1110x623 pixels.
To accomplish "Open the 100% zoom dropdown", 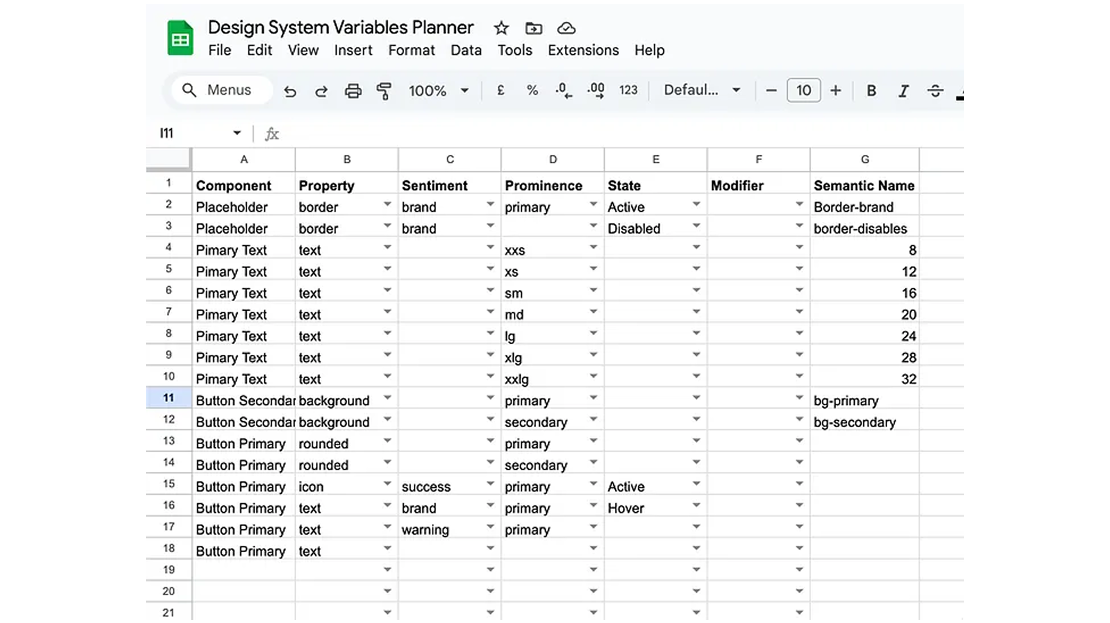I will [x=439, y=91].
